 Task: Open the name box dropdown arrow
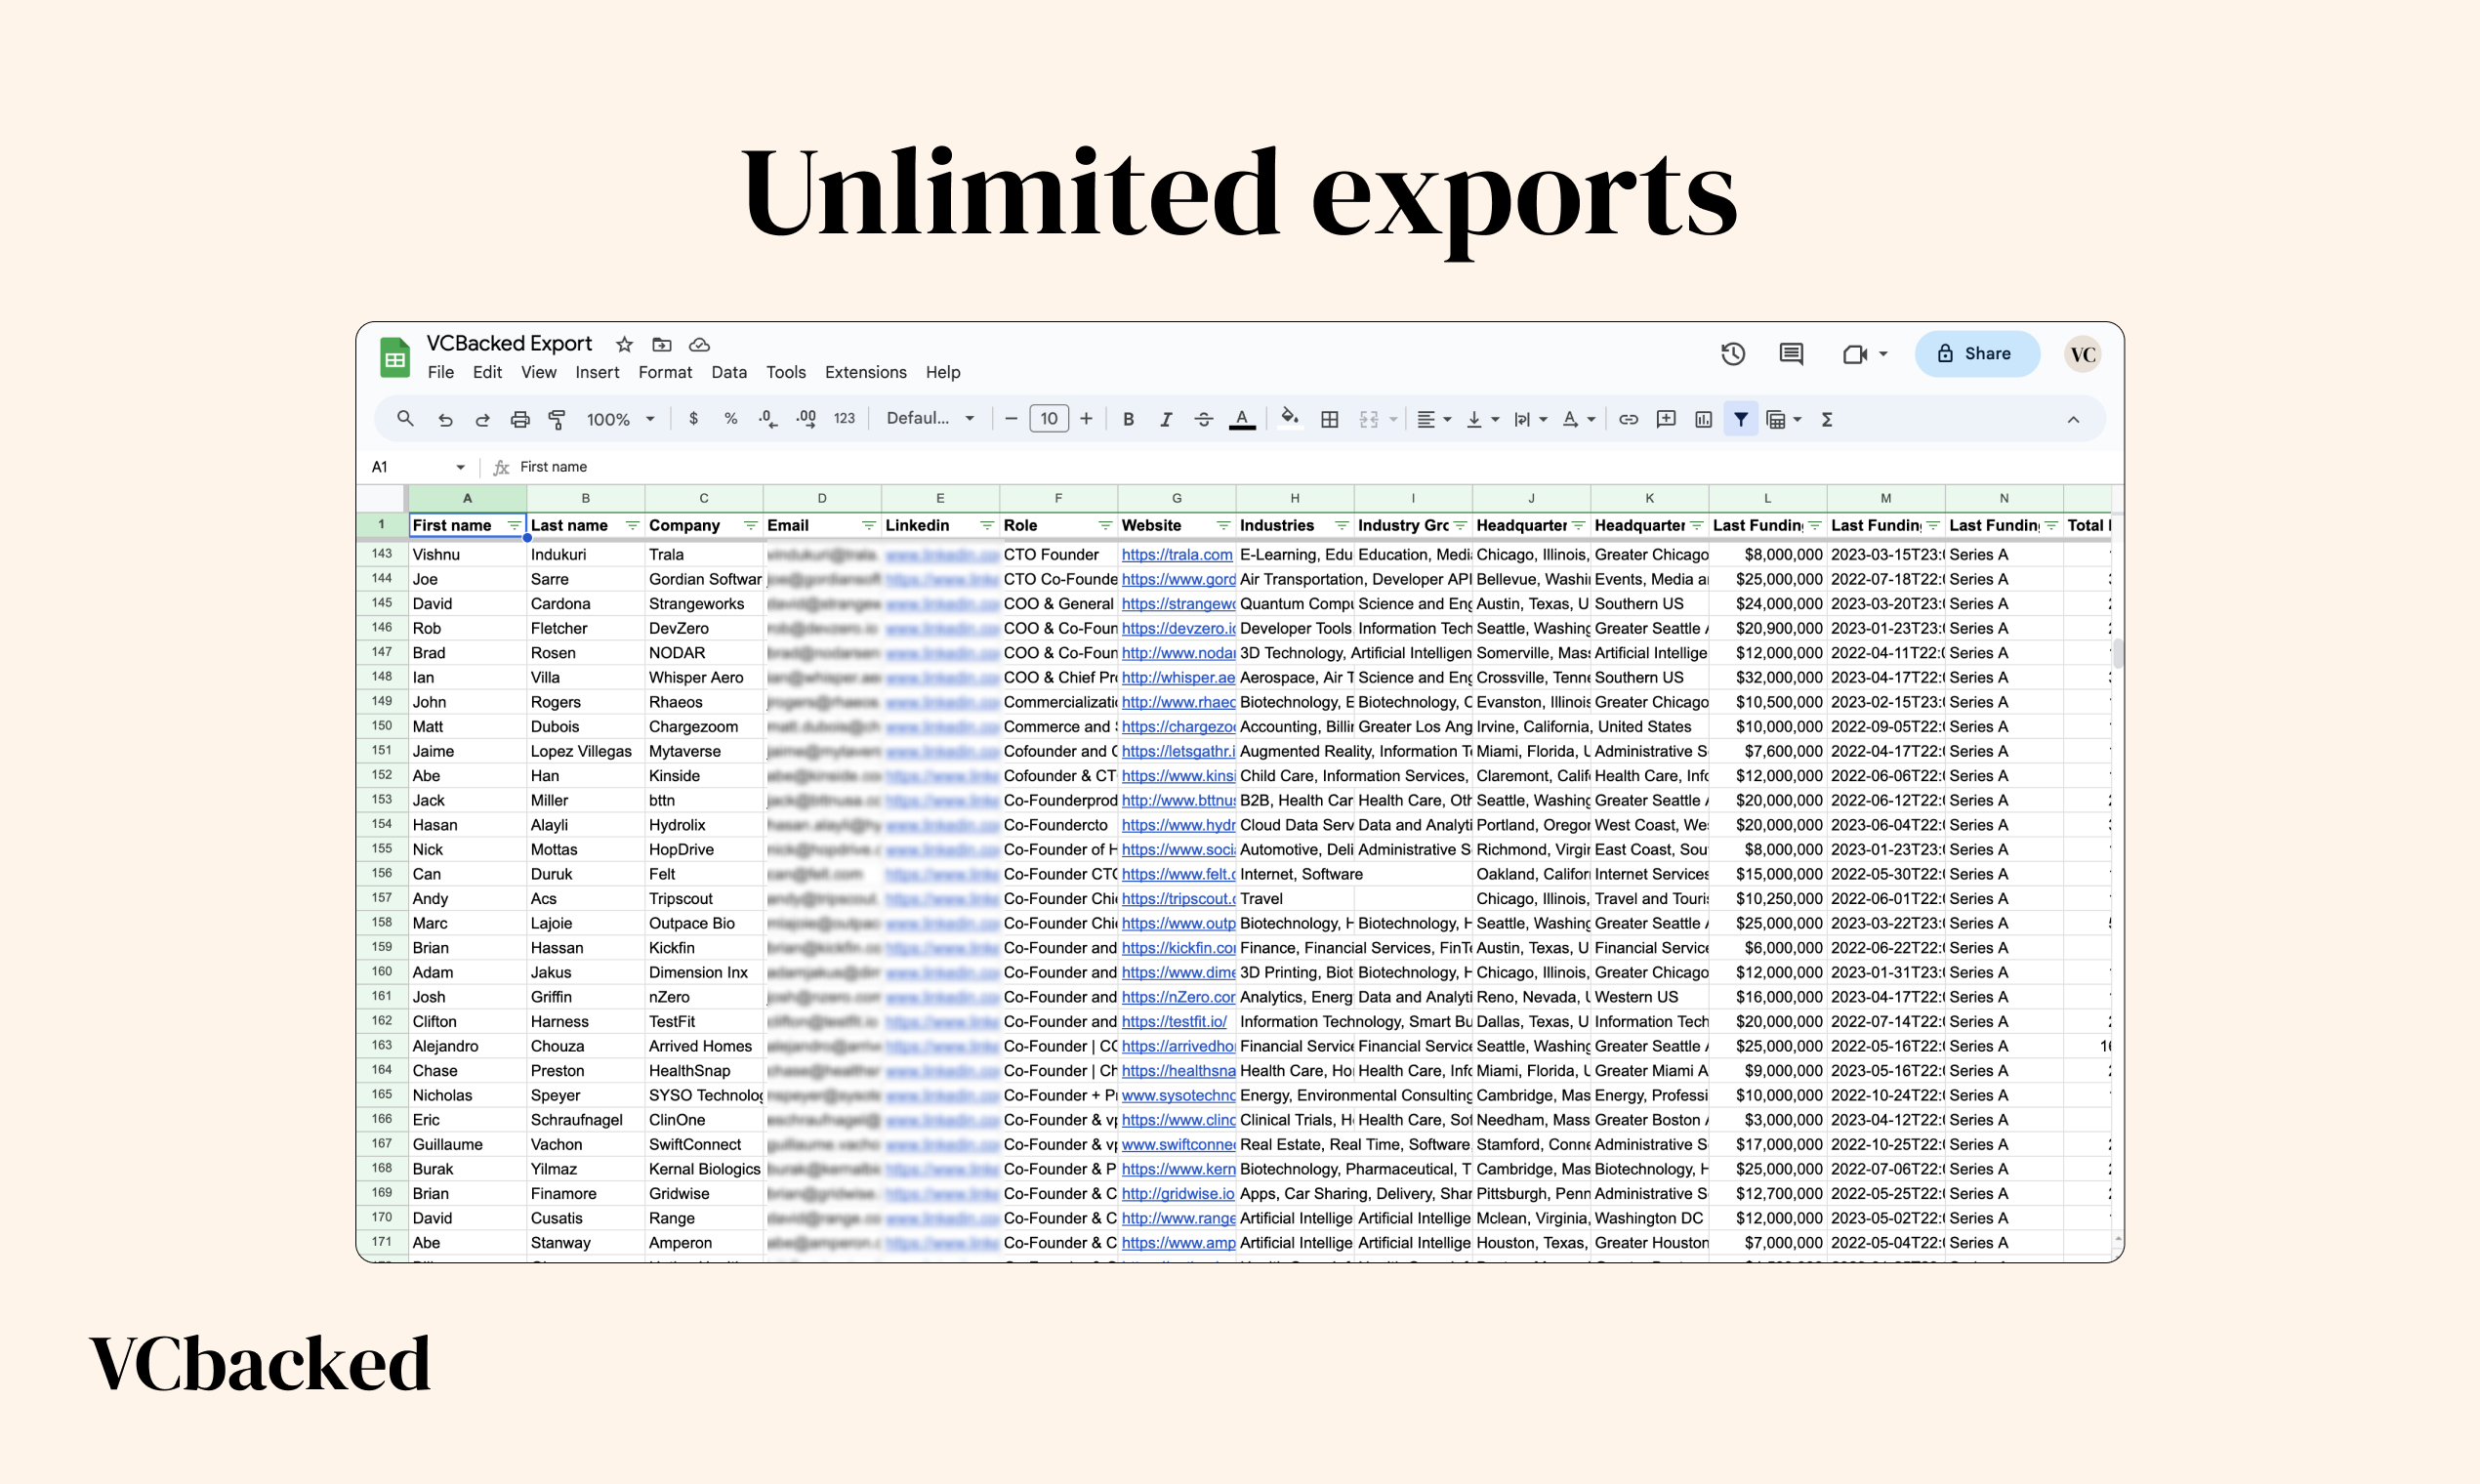(460, 467)
